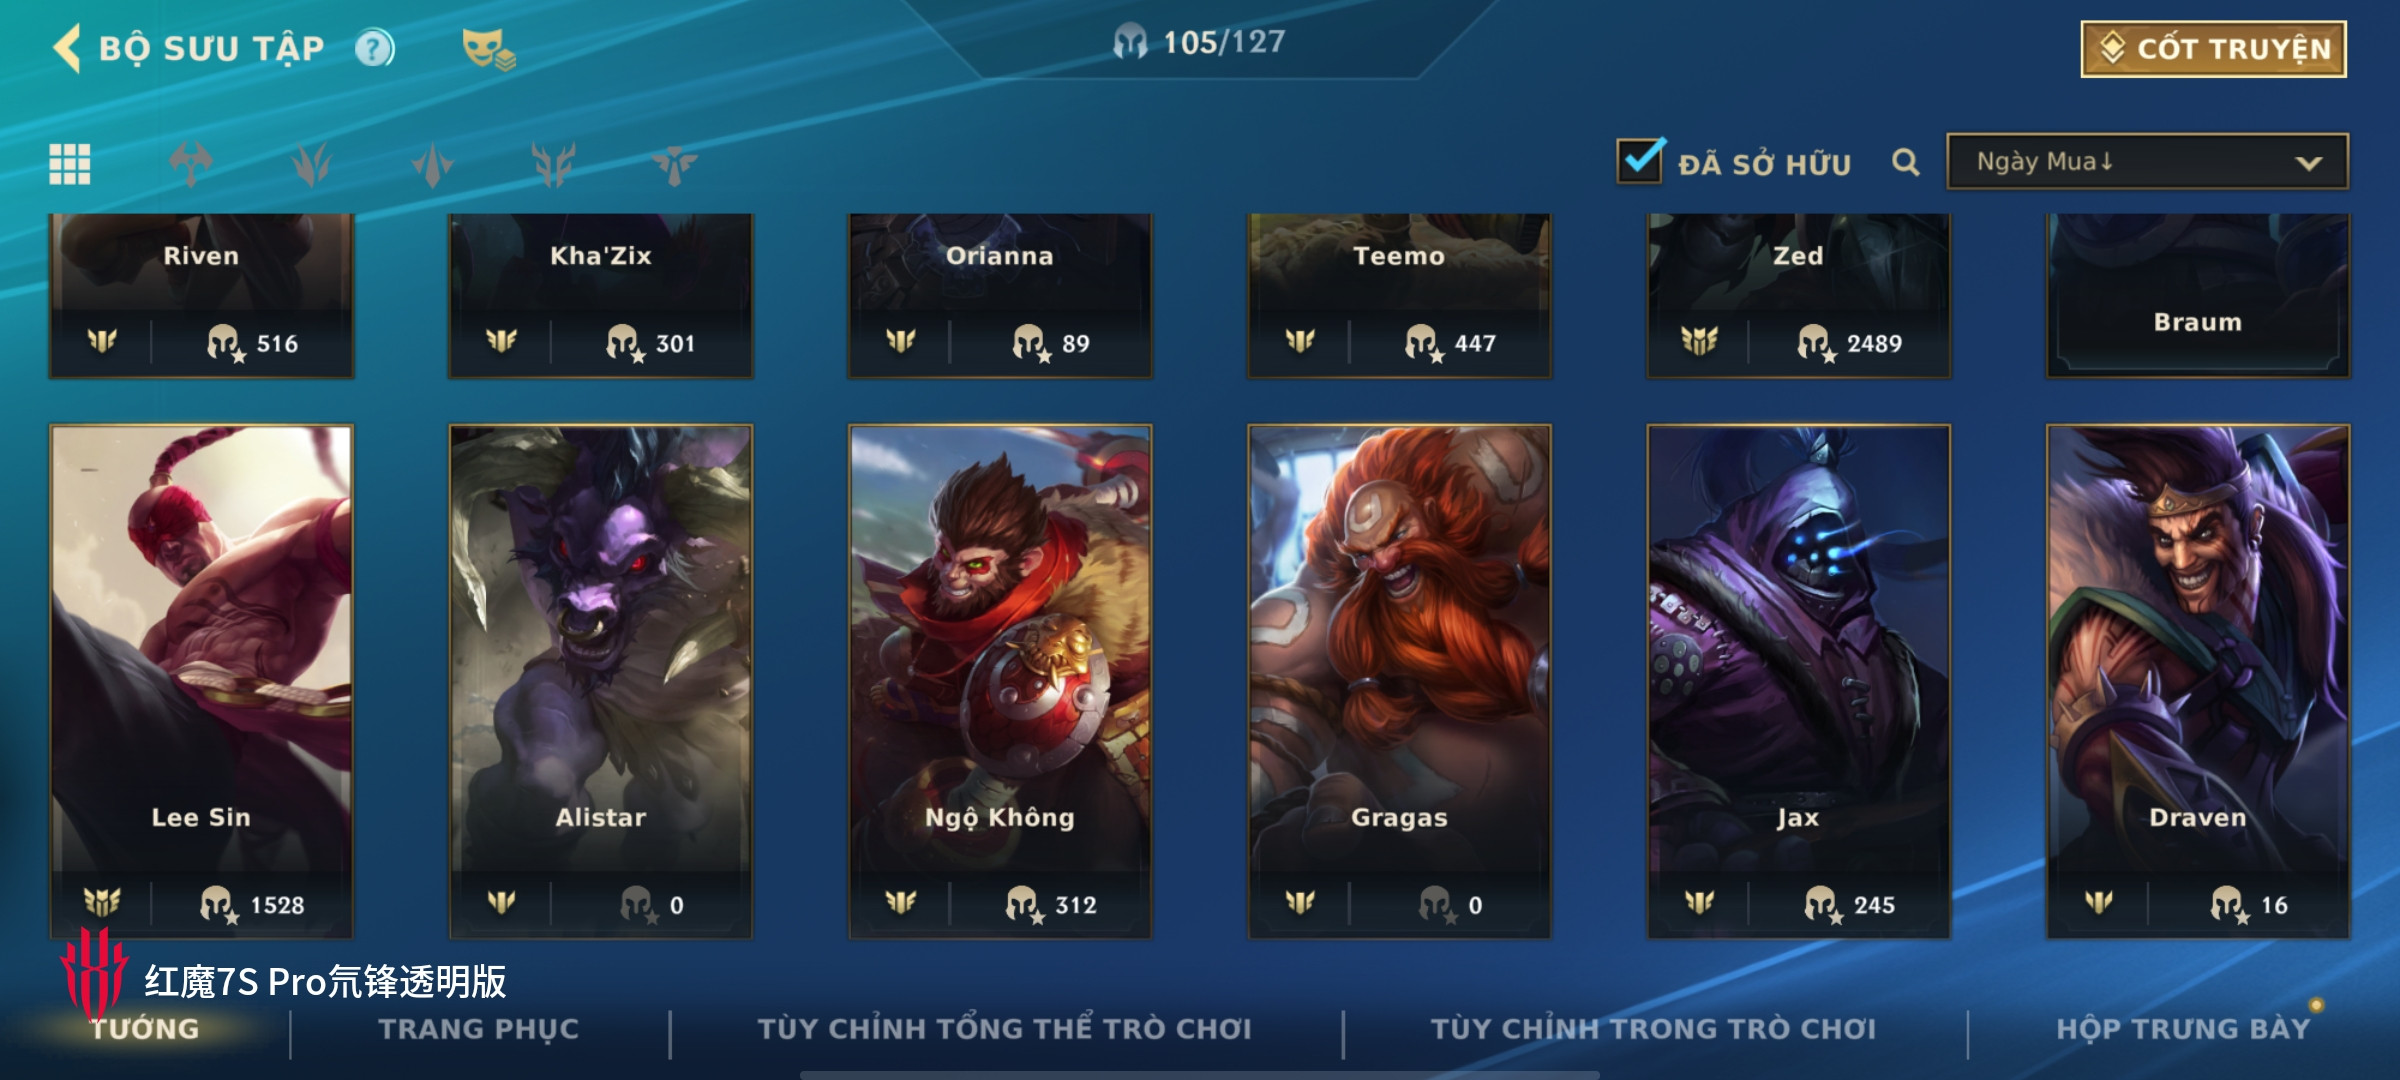Go back using the Bộ Sưu Tập arrow

coord(68,48)
